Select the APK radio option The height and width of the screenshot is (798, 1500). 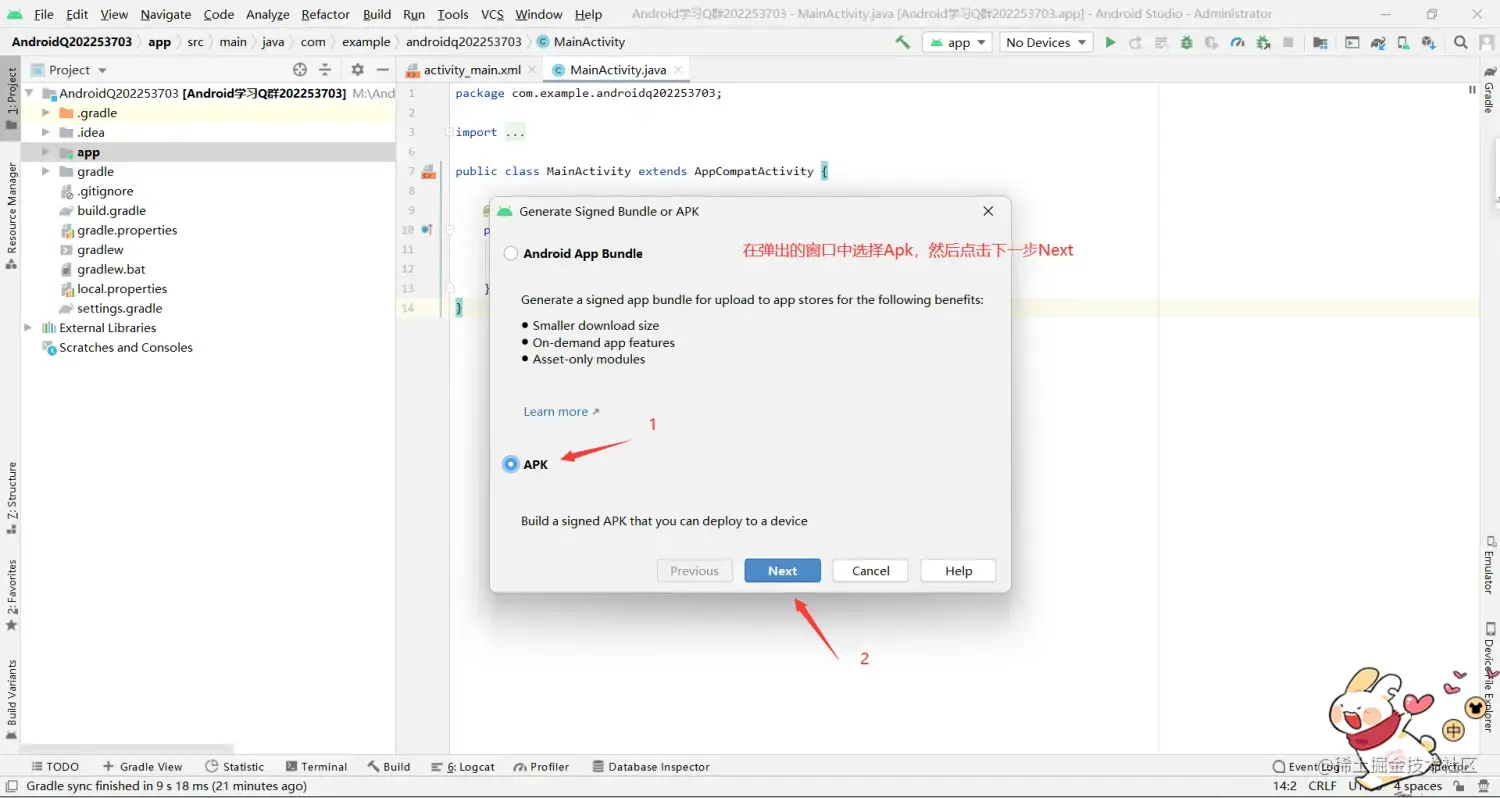[x=511, y=464]
